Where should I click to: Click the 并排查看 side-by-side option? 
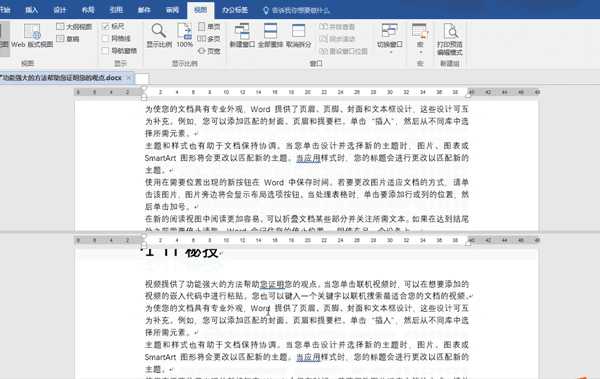click(x=337, y=27)
